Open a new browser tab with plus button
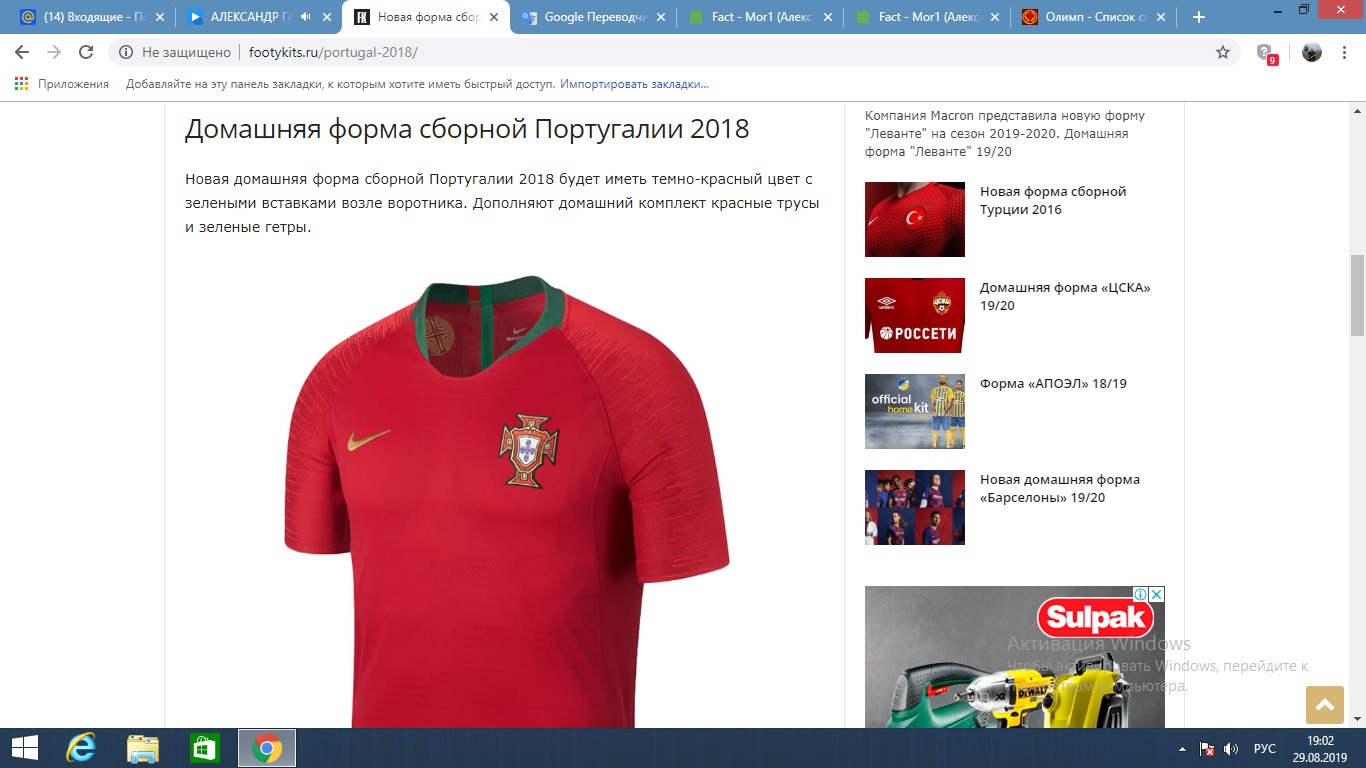The width and height of the screenshot is (1366, 768). pos(1199,17)
